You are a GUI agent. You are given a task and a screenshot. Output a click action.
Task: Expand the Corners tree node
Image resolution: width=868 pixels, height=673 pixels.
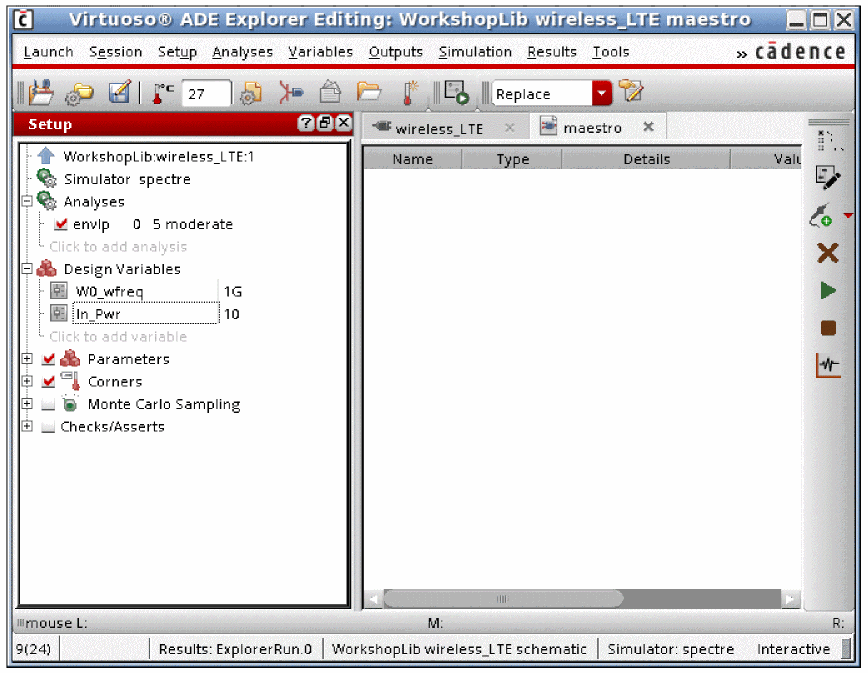click(x=27, y=381)
